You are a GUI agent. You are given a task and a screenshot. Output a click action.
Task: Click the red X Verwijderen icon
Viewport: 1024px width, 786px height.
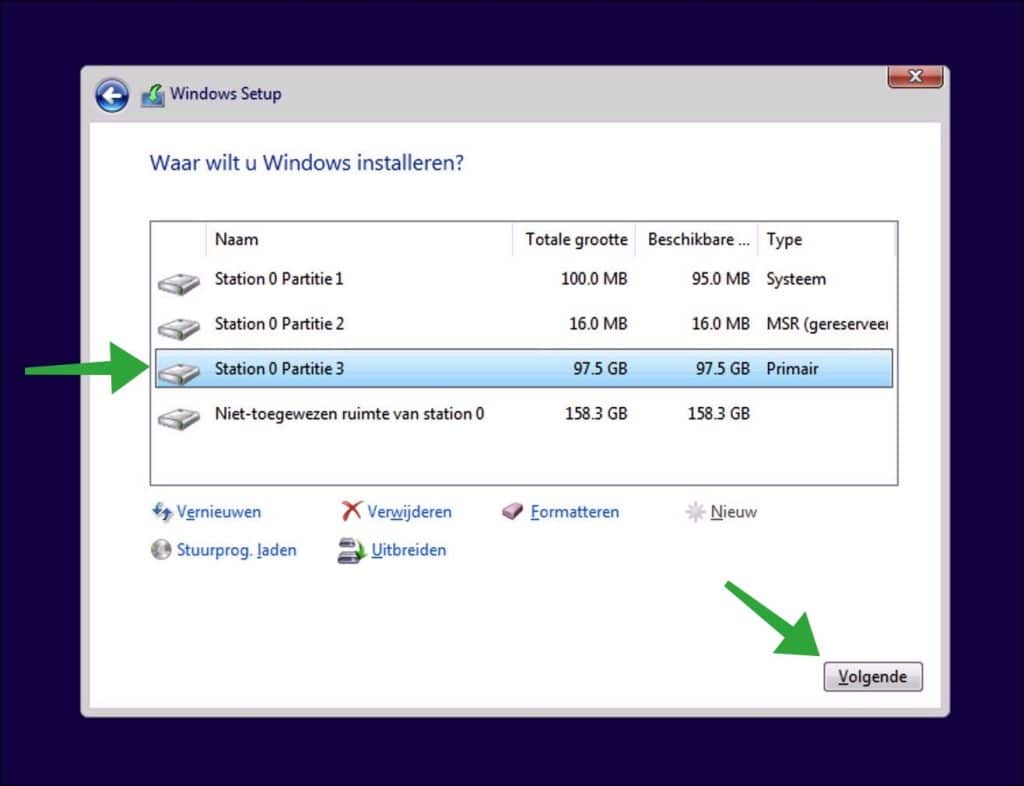(x=351, y=511)
